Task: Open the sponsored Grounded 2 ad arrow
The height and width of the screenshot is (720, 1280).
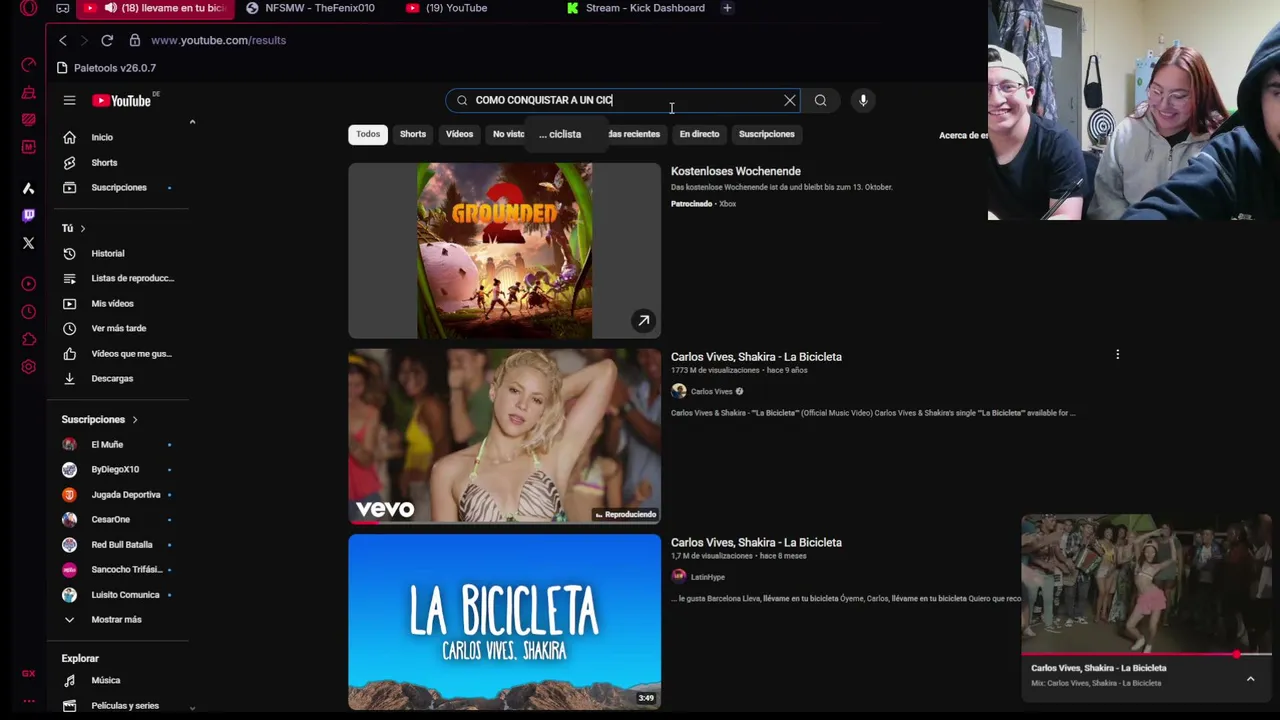Action: click(644, 320)
